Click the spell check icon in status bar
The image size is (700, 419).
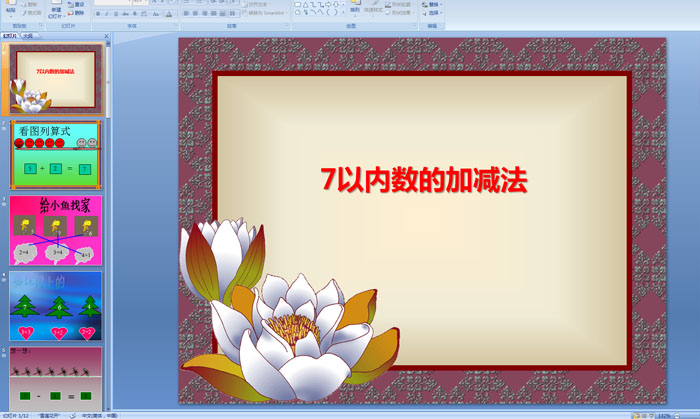(x=72, y=416)
